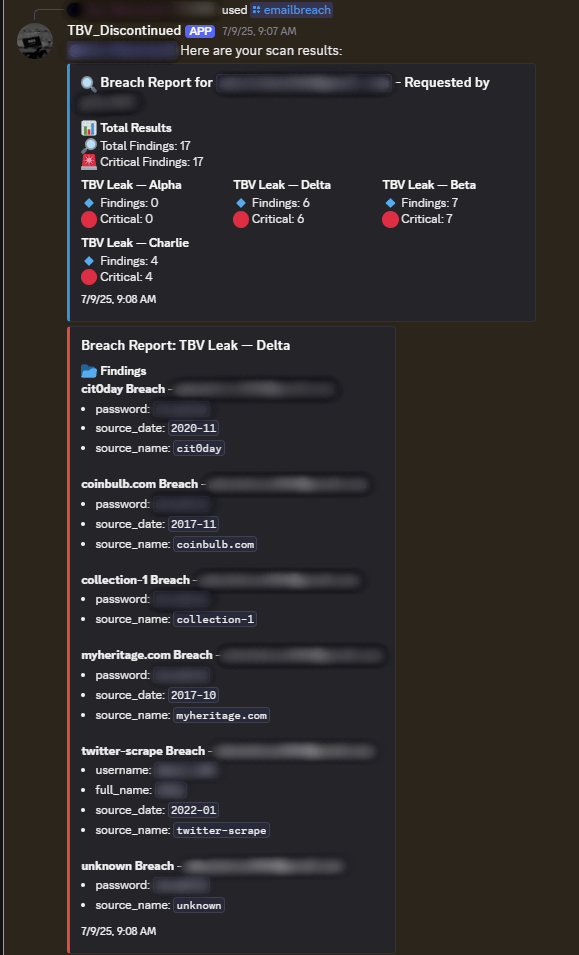Open the TBV_Discontinued username profile
This screenshot has width=579, height=955.
click(x=124, y=30)
